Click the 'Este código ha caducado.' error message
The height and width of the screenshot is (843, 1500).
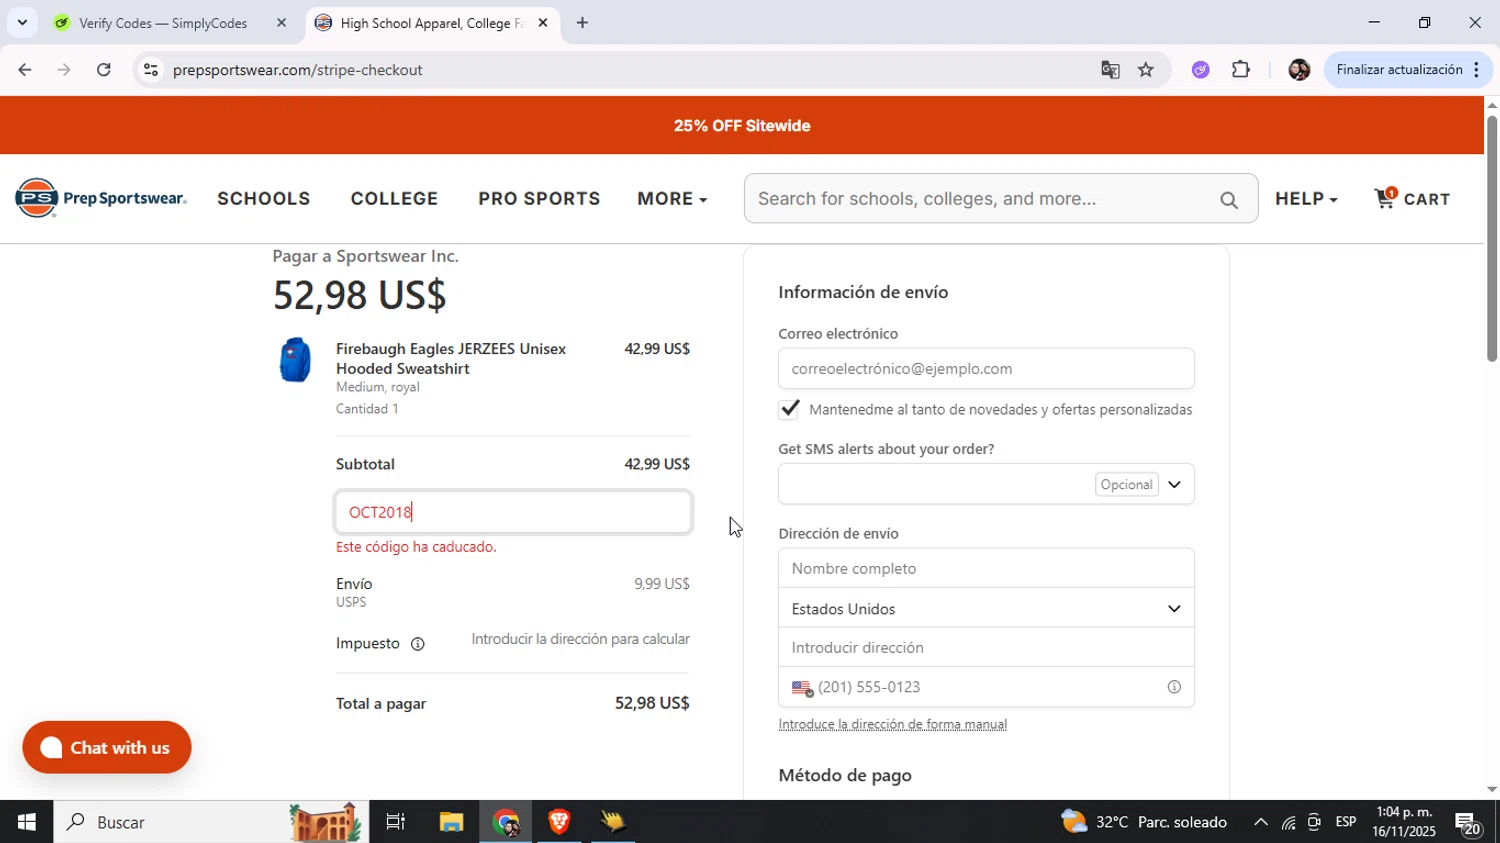(x=416, y=547)
